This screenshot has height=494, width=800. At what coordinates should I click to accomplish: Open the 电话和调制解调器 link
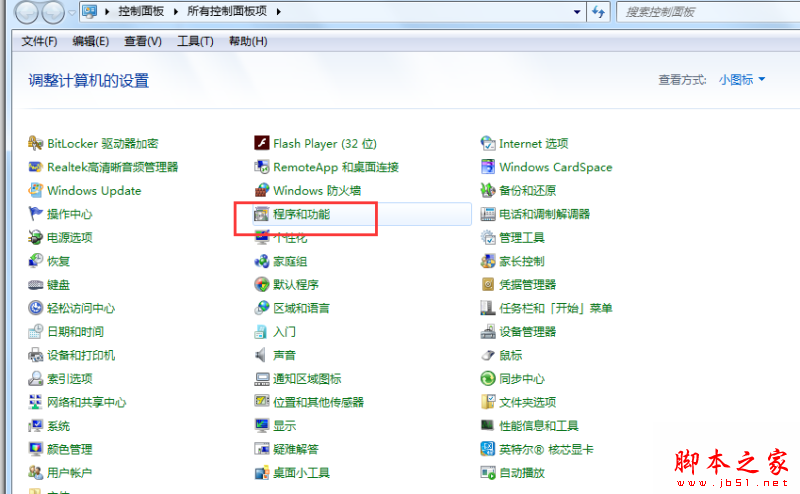point(544,214)
